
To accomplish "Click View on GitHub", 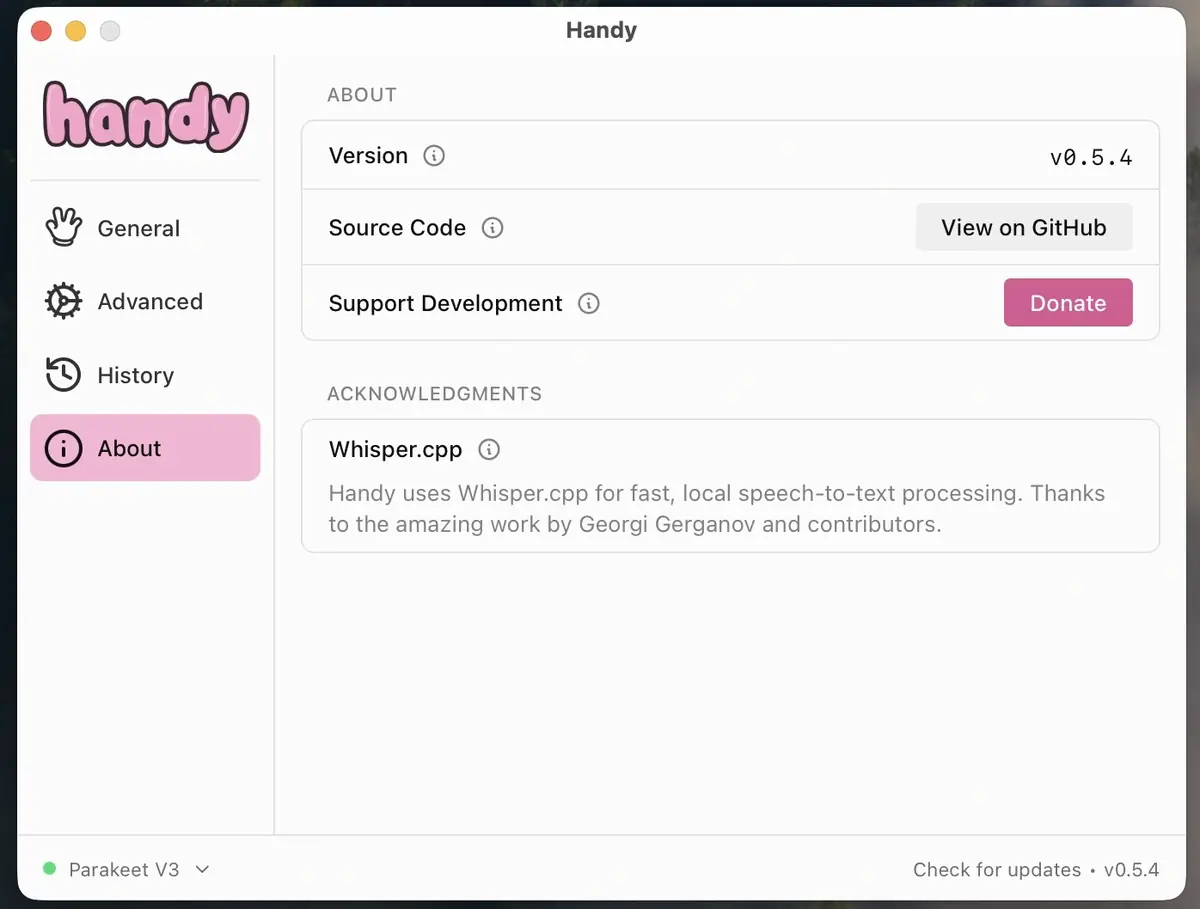I will (1023, 227).
